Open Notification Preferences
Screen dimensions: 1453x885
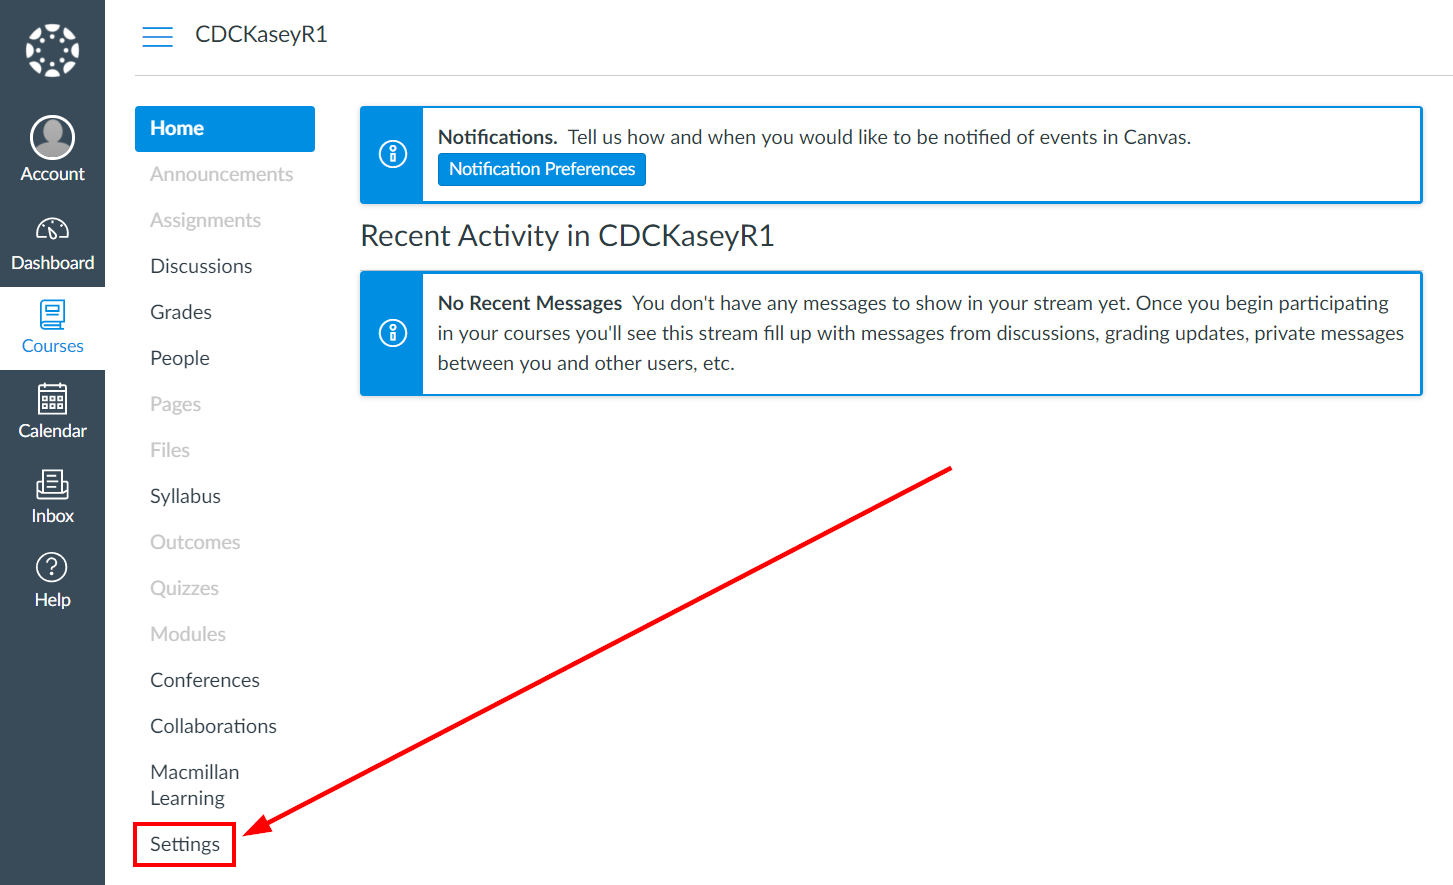click(x=541, y=169)
